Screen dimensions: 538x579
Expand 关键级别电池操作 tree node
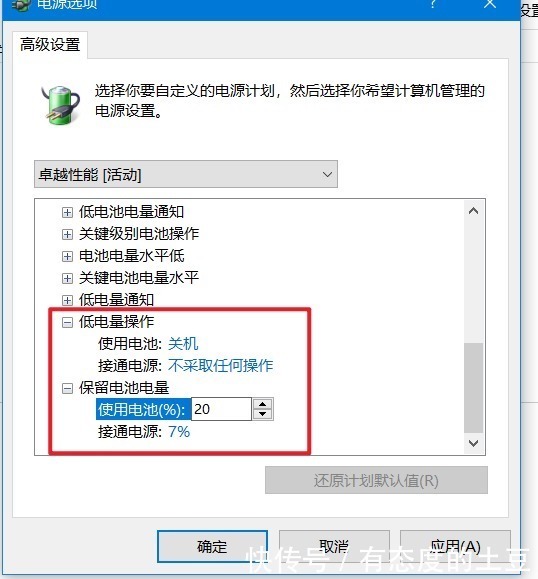pos(67,234)
